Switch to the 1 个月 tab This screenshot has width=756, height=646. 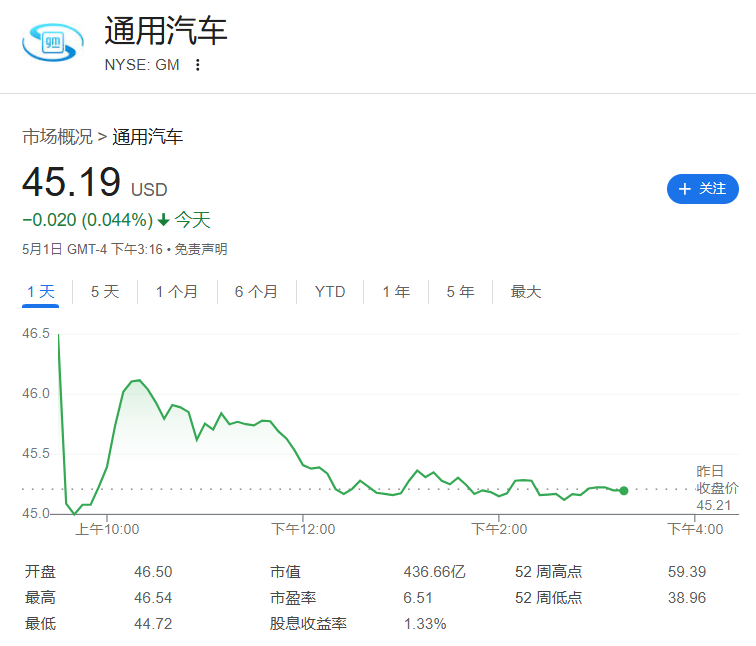pos(177,292)
